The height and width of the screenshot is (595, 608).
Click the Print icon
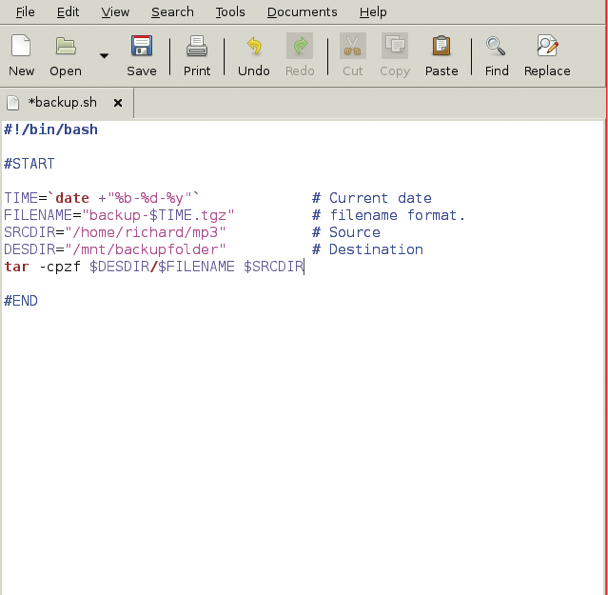197,55
